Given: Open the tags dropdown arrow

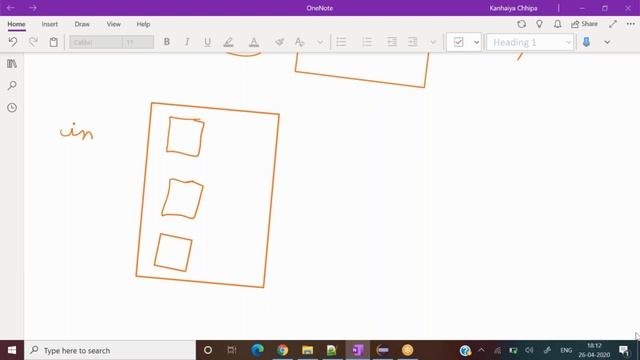Looking at the screenshot, I should [476, 42].
